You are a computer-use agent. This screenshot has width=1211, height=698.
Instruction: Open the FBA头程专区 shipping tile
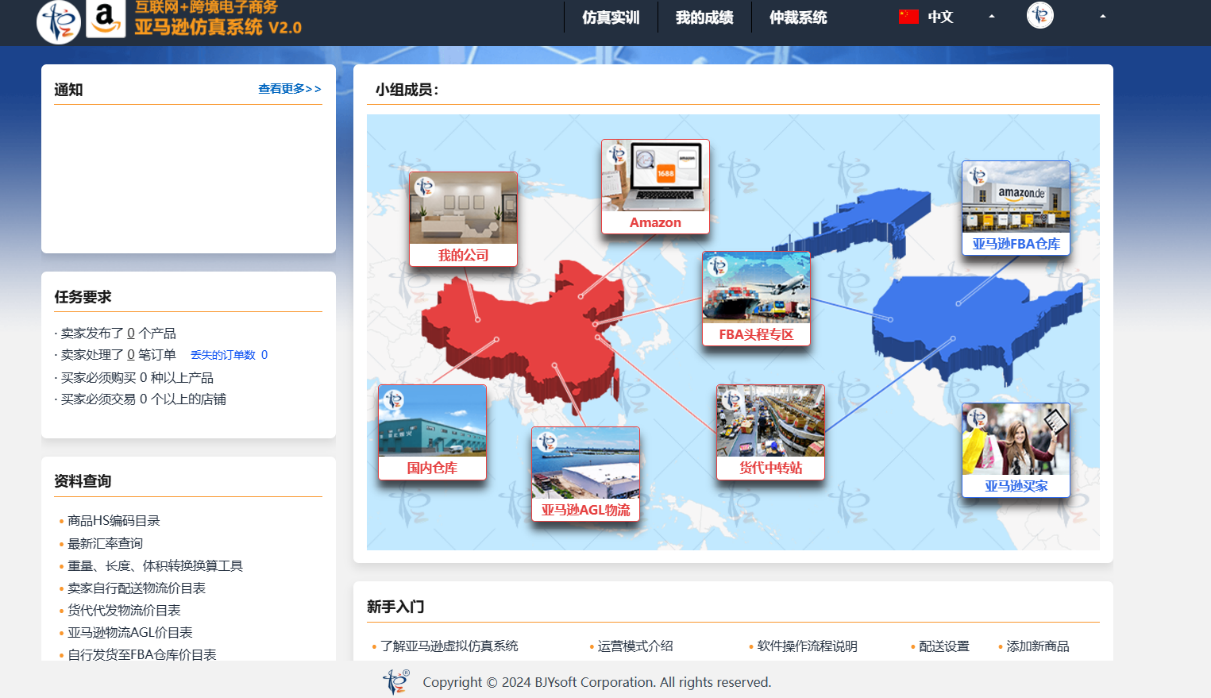(x=756, y=298)
